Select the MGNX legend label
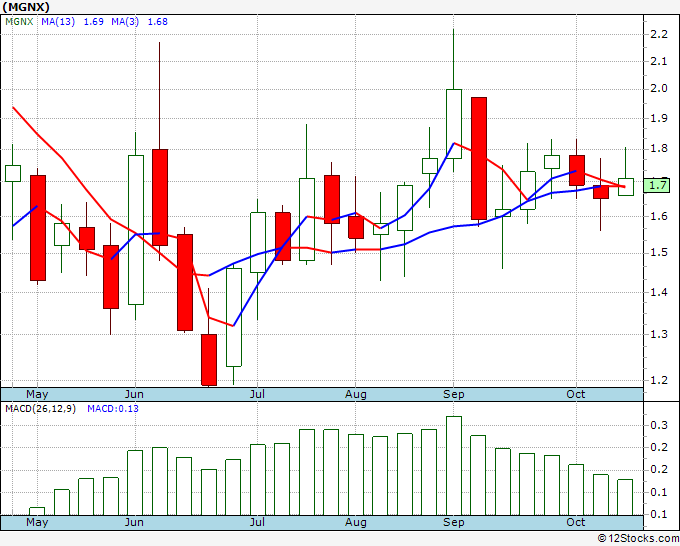 point(19,22)
